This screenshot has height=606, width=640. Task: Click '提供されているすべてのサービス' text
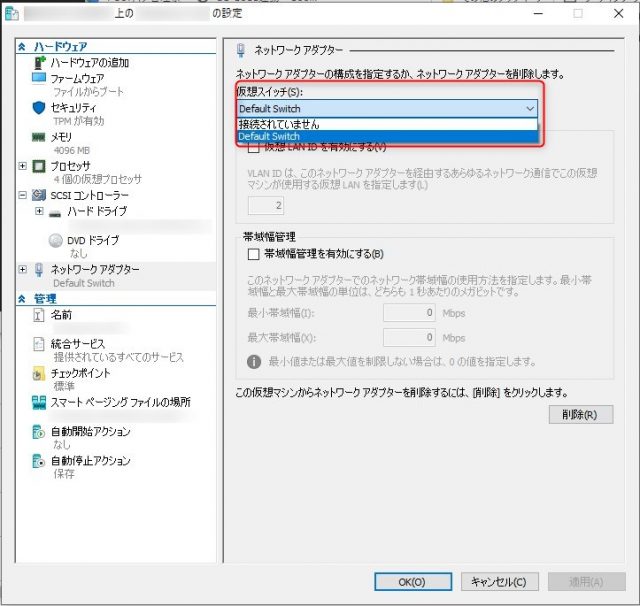pyautogui.click(x=119, y=357)
